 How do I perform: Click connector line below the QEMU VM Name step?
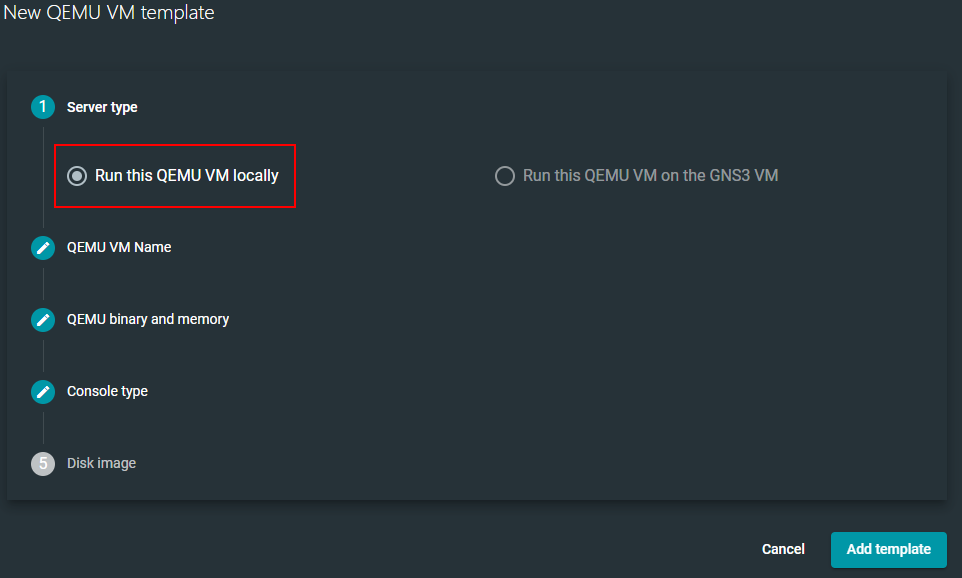click(43, 284)
